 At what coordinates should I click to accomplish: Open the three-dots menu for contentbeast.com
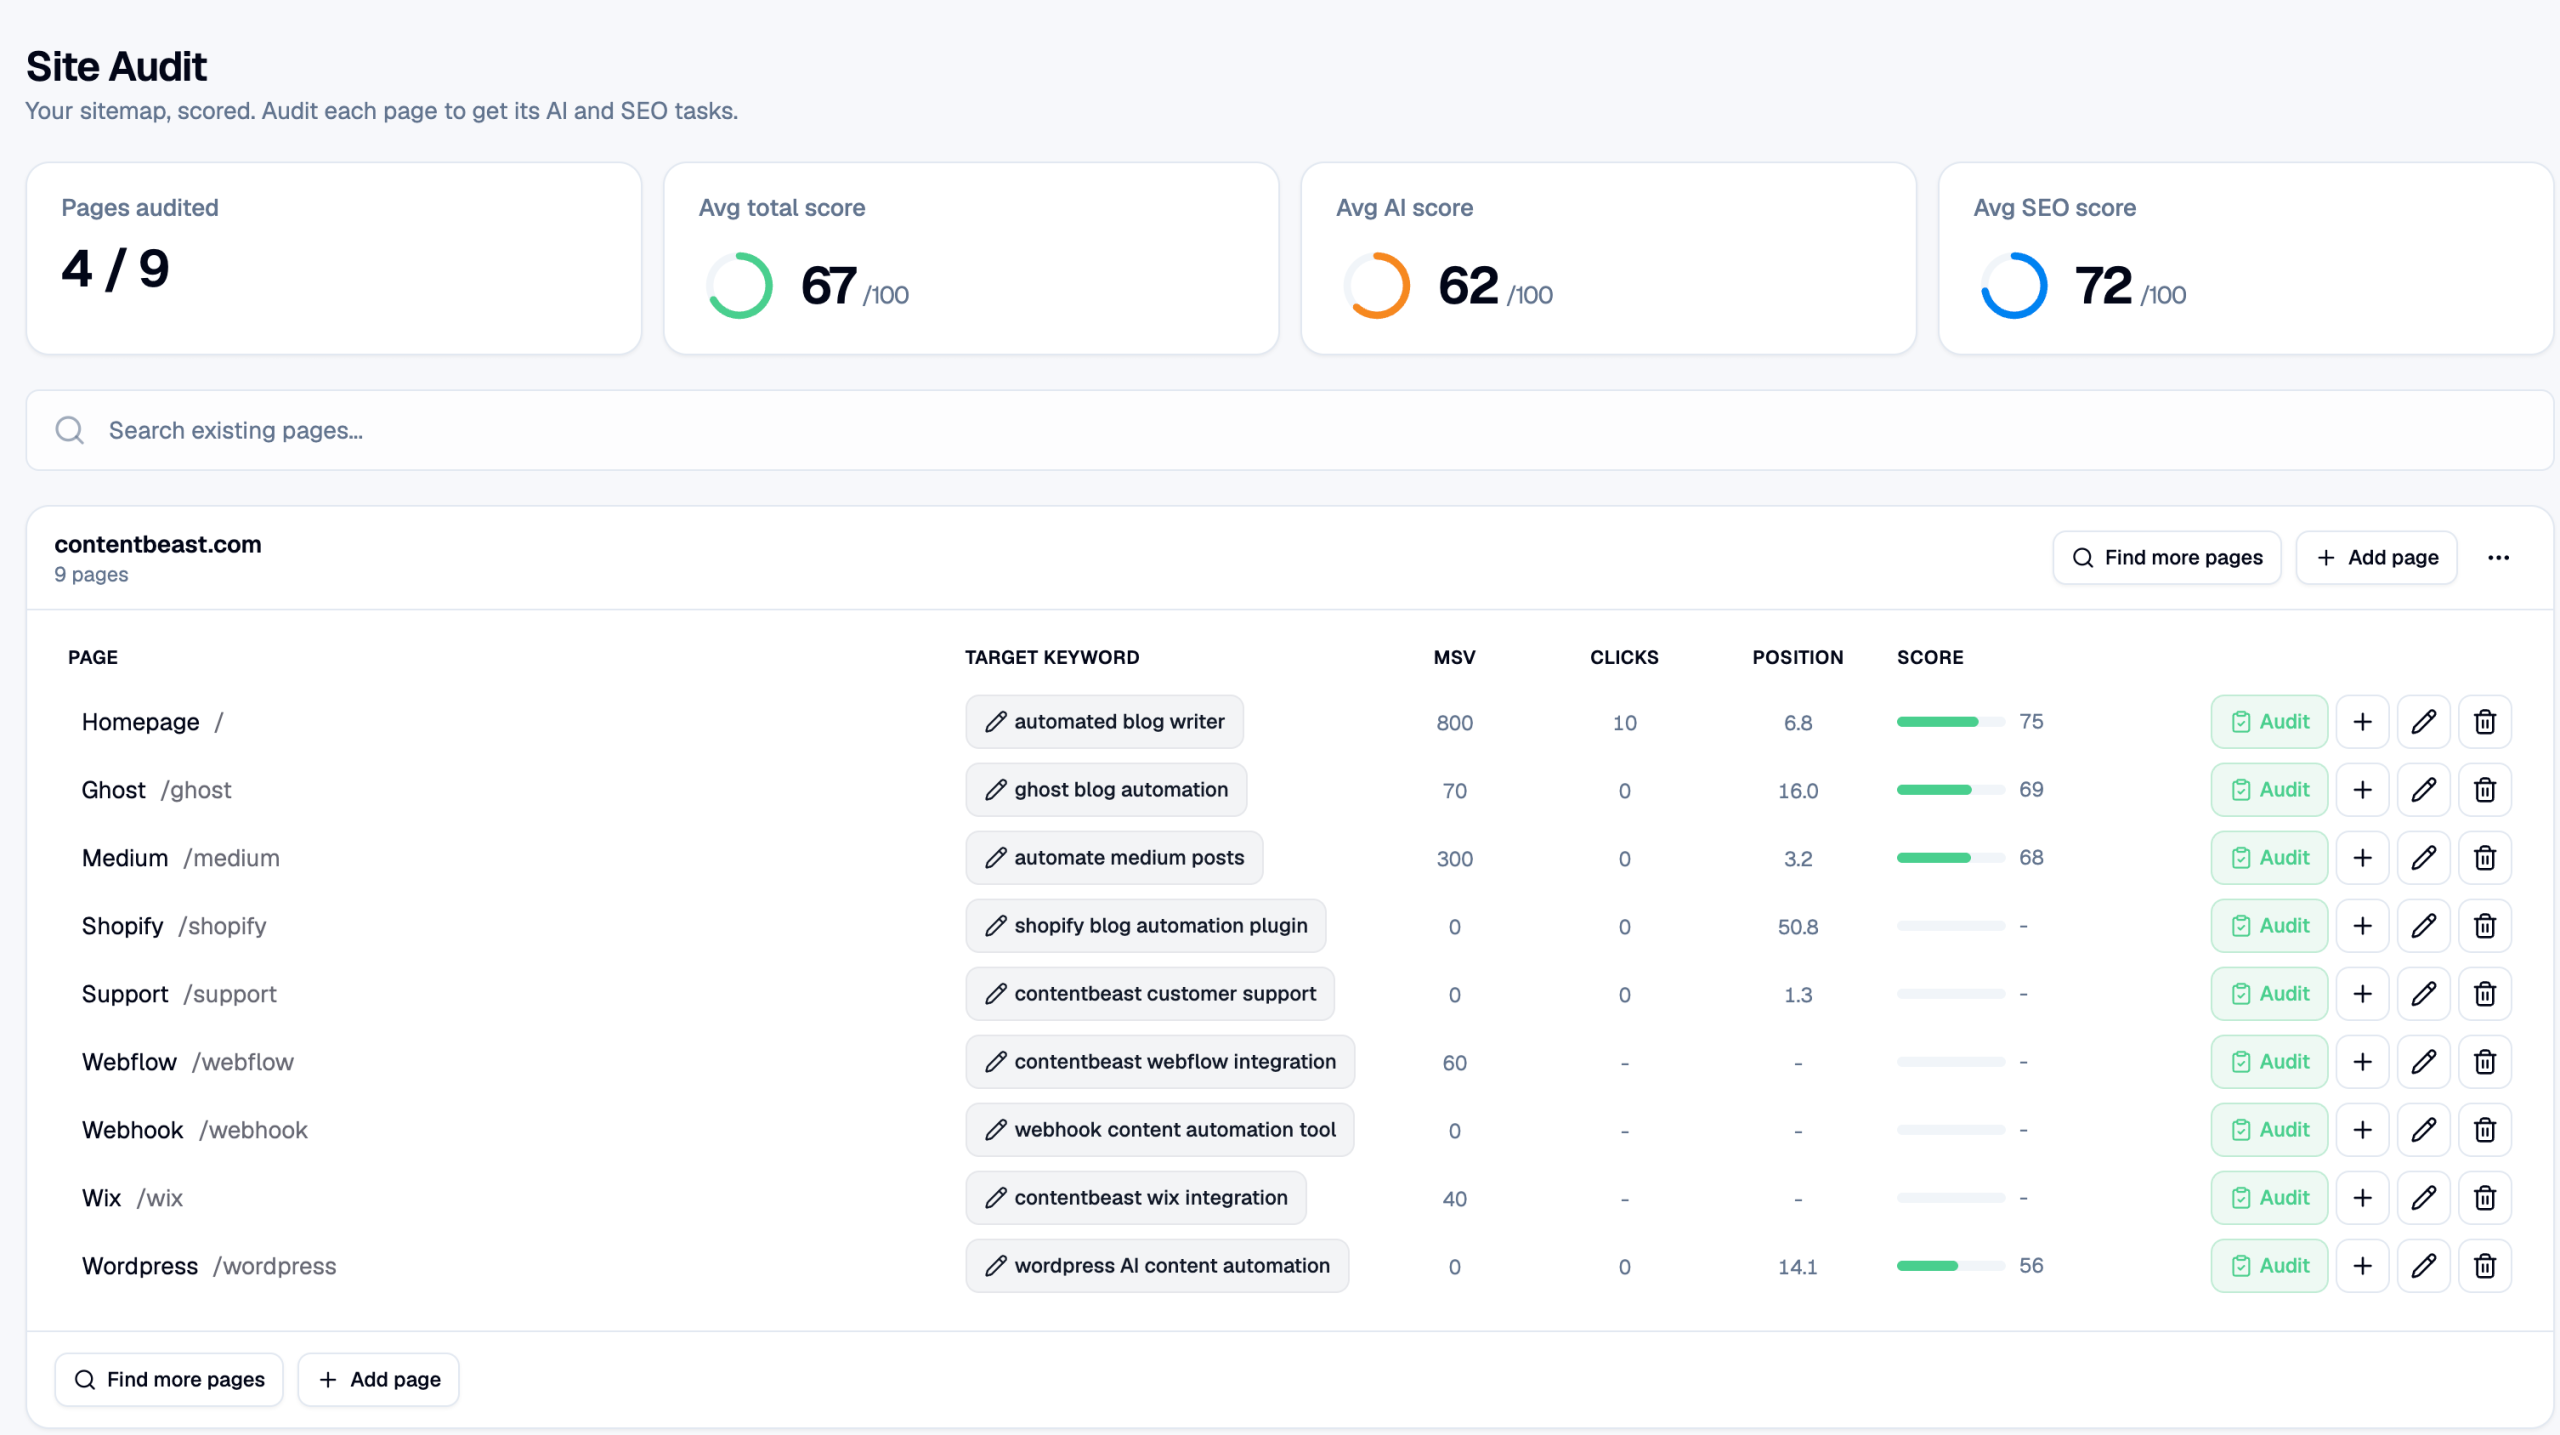coord(2498,558)
